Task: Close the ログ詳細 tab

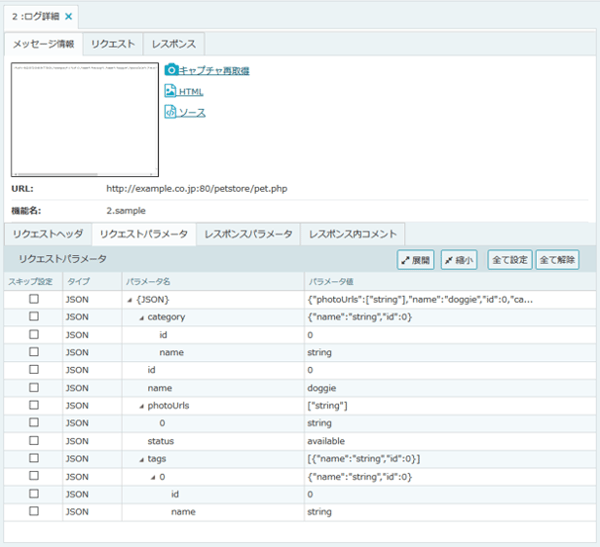Action: pos(68,16)
